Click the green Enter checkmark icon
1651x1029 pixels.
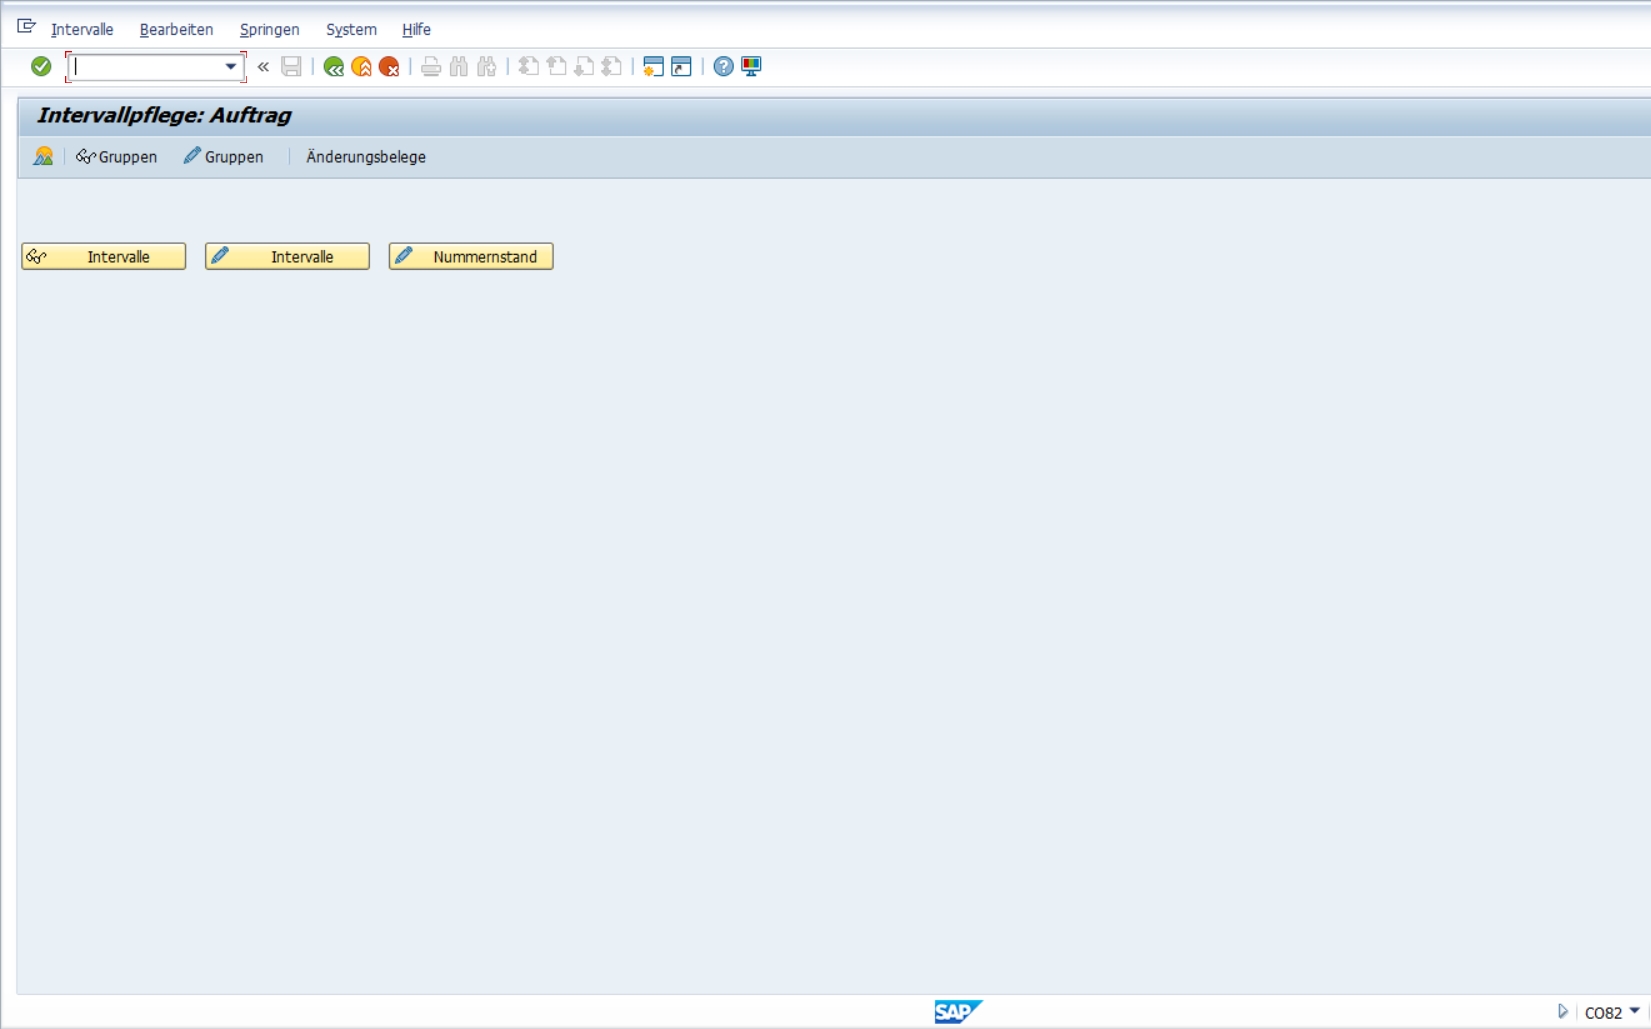(x=41, y=67)
